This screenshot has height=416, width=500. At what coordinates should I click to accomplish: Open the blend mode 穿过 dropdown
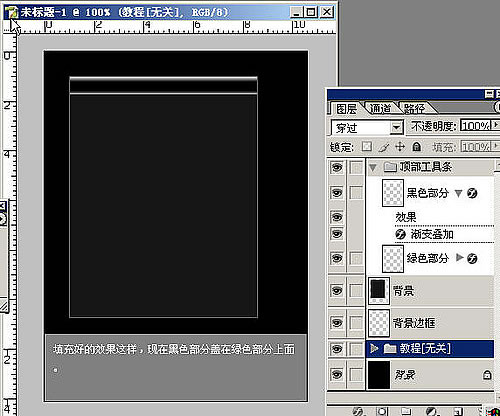coord(396,127)
